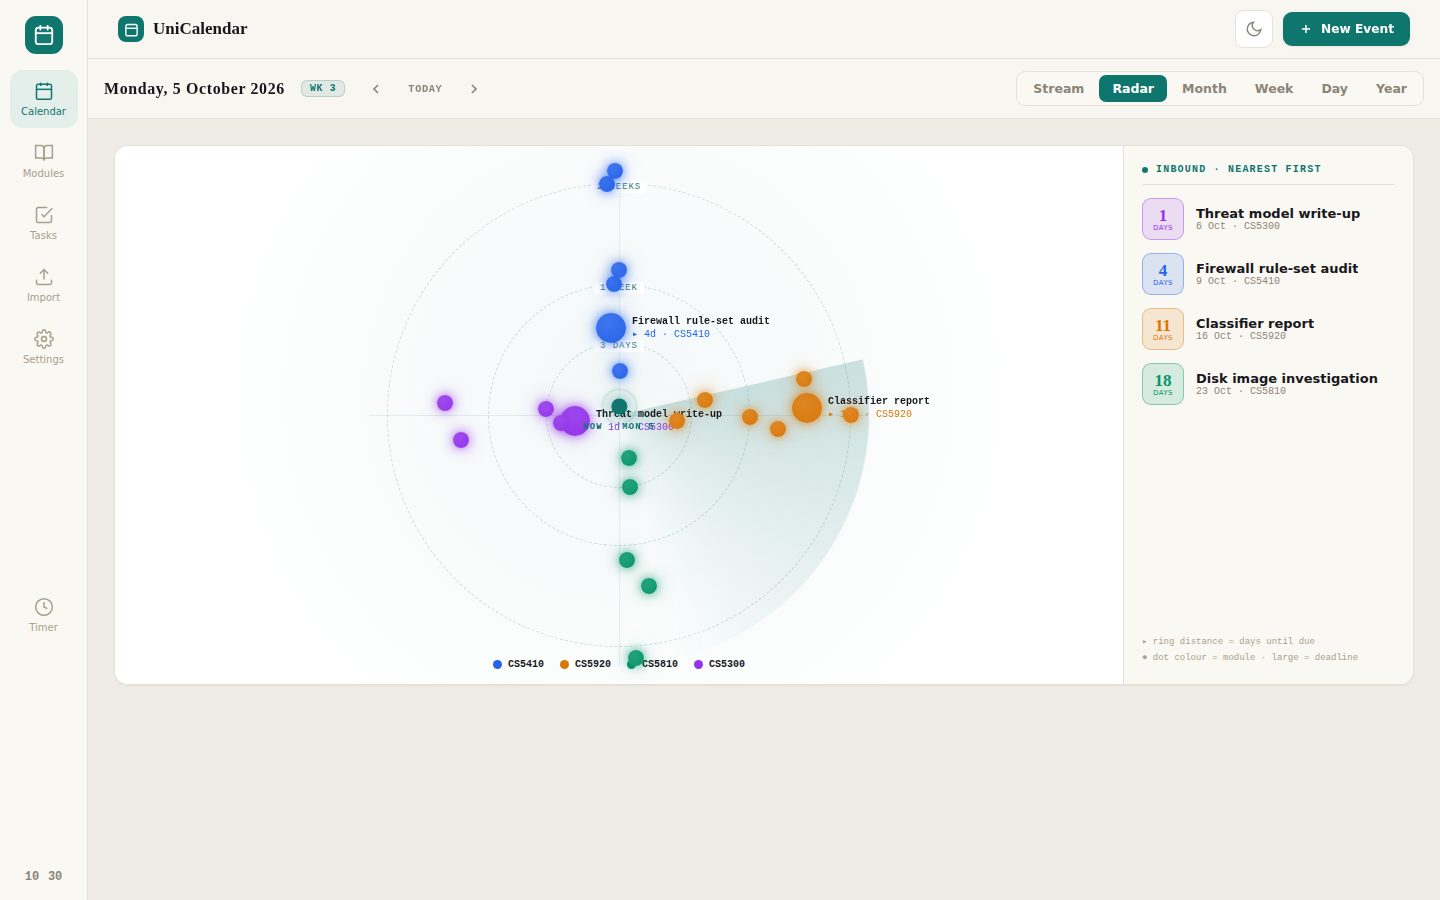Click the CS5410 blue legend swatch
The height and width of the screenshot is (900, 1440).
497,664
